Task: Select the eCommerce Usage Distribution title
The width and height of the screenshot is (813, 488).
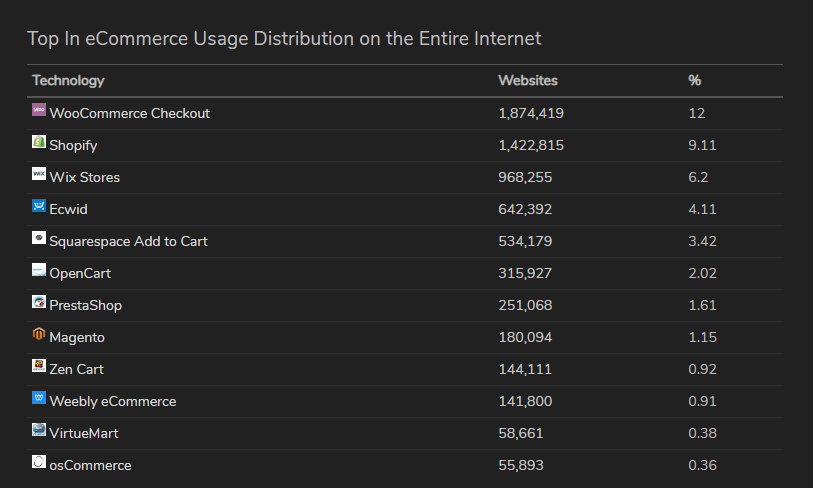Action: pyautogui.click(x=284, y=39)
